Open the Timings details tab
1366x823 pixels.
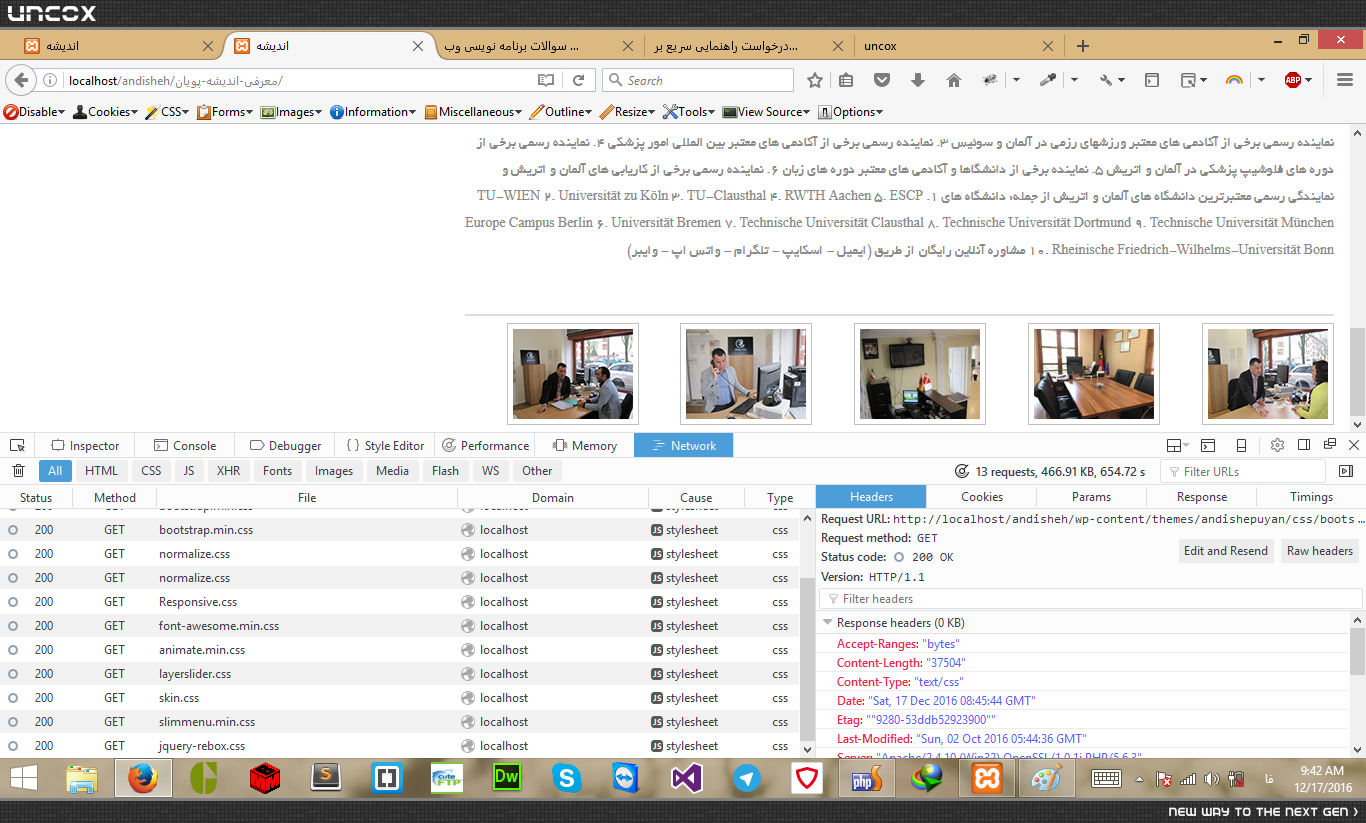(1311, 497)
